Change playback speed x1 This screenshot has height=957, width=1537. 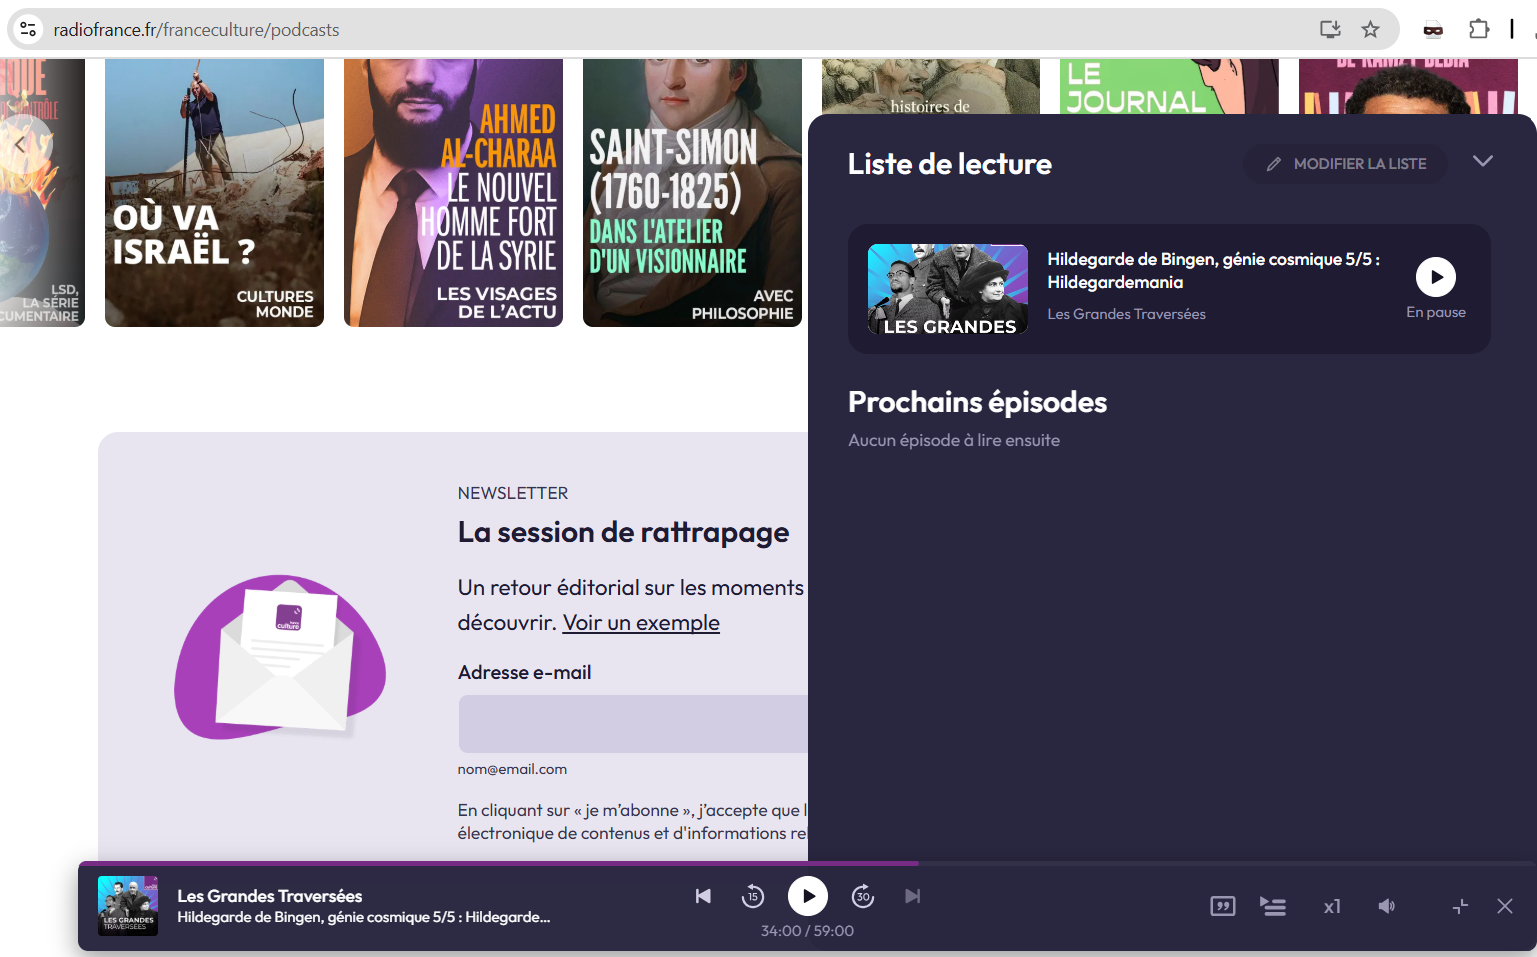coord(1331,906)
